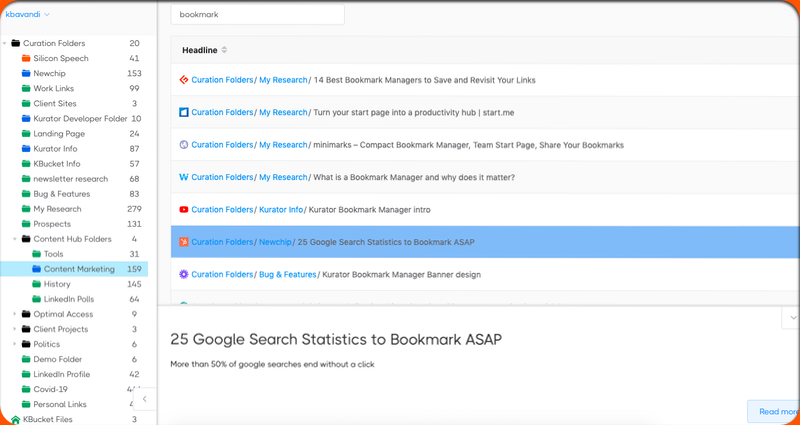Click the Kurator Developer Folder icon
Screen dimensions: 800x425
[26, 118]
